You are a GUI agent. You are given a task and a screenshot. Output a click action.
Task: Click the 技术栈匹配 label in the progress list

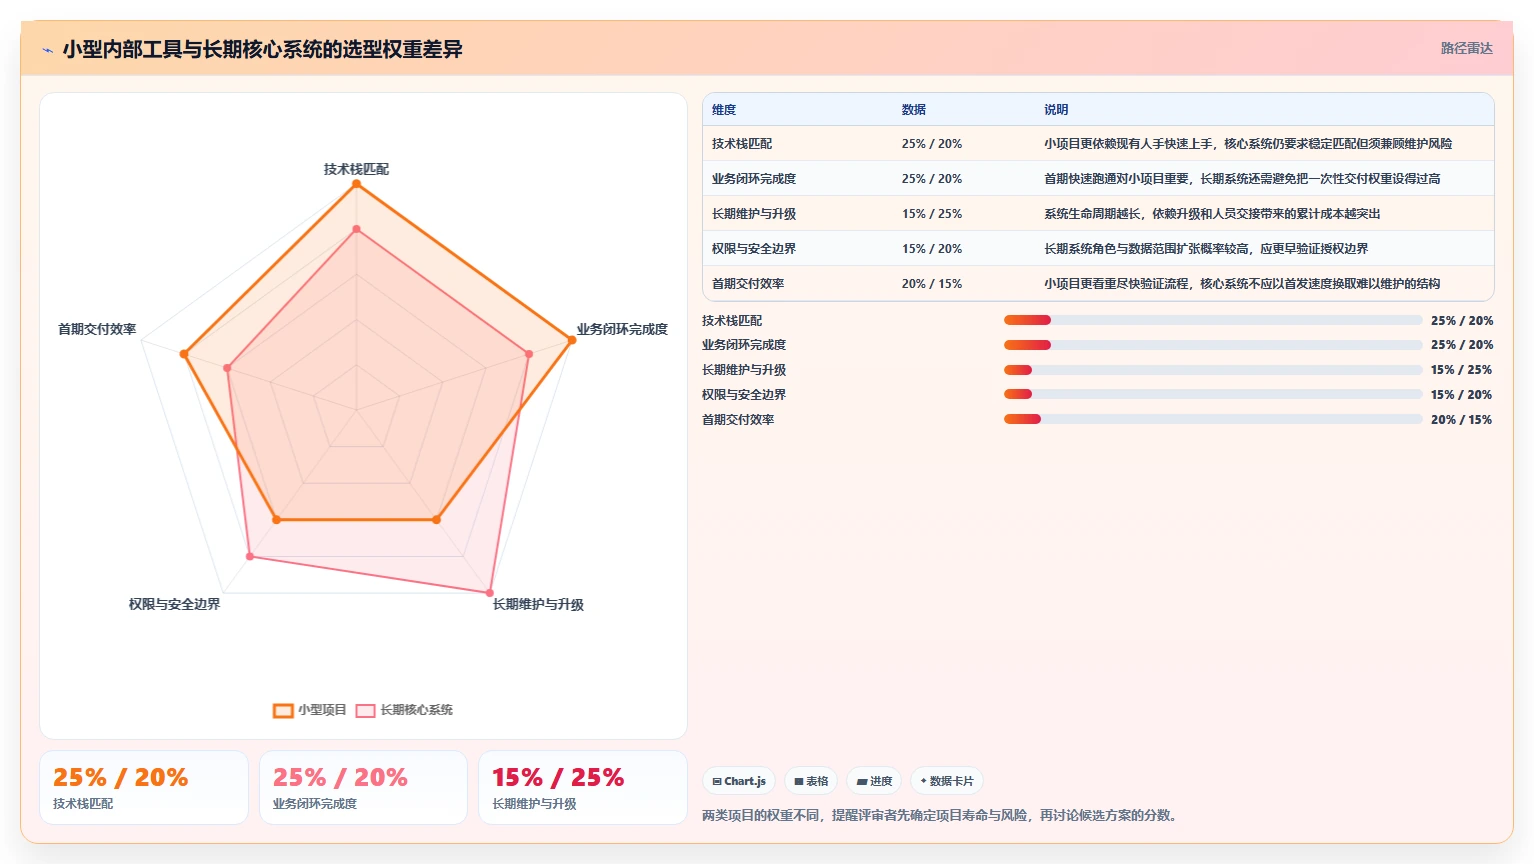(732, 321)
